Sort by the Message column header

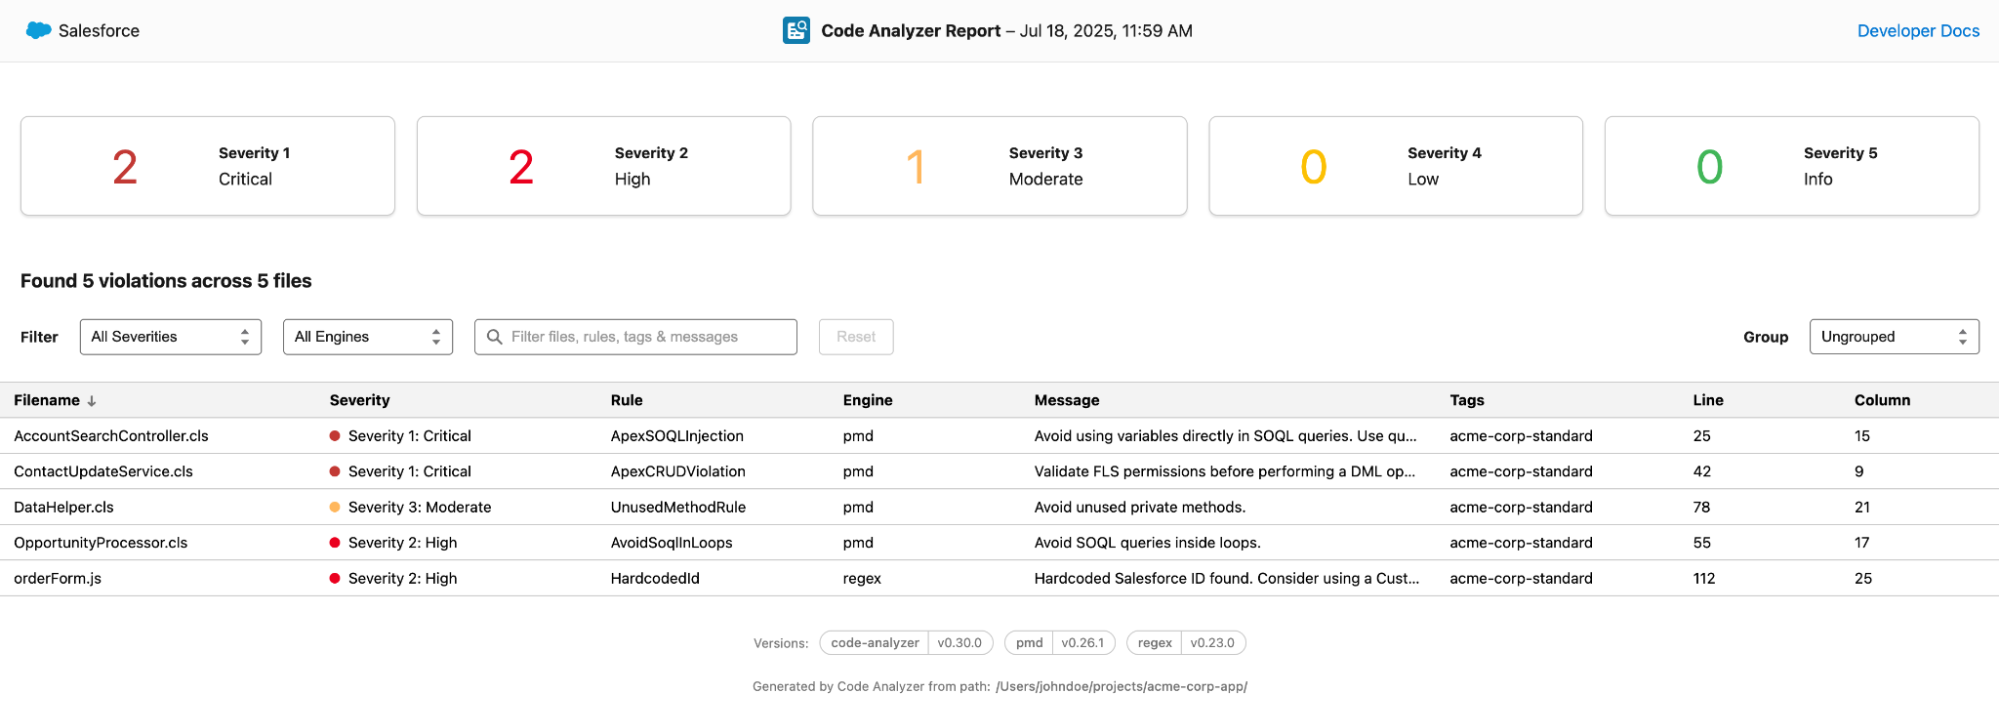pyautogui.click(x=1067, y=400)
